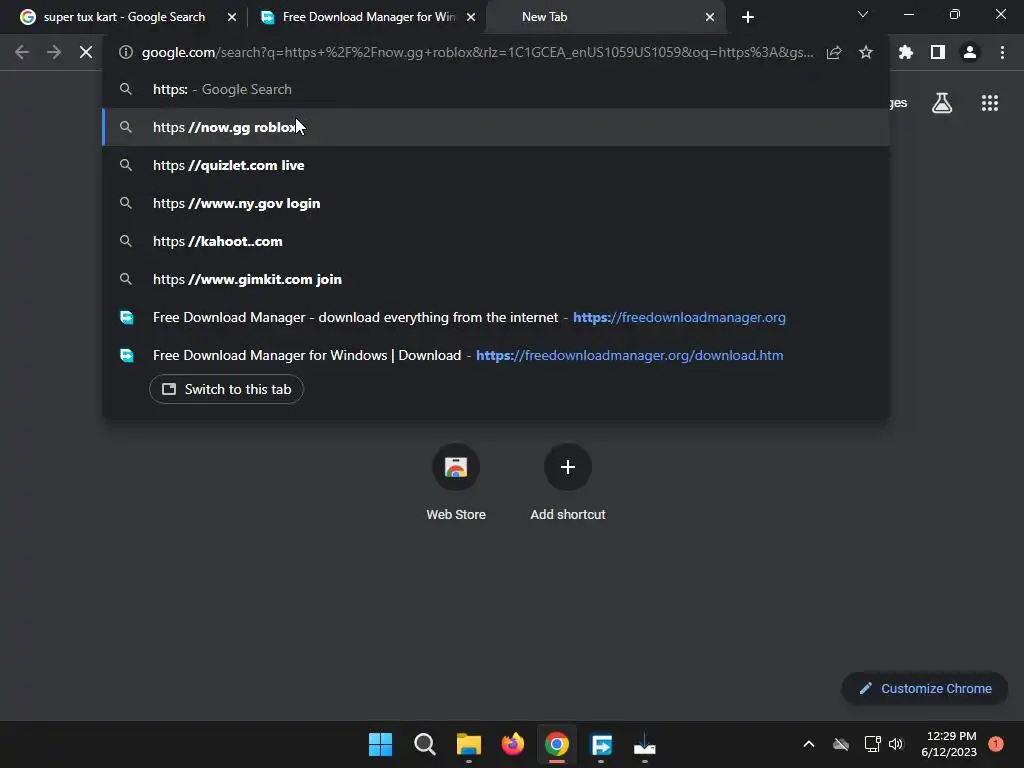
Task: Open Free Download Manager taskbar icon
Action: pyautogui.click(x=601, y=744)
